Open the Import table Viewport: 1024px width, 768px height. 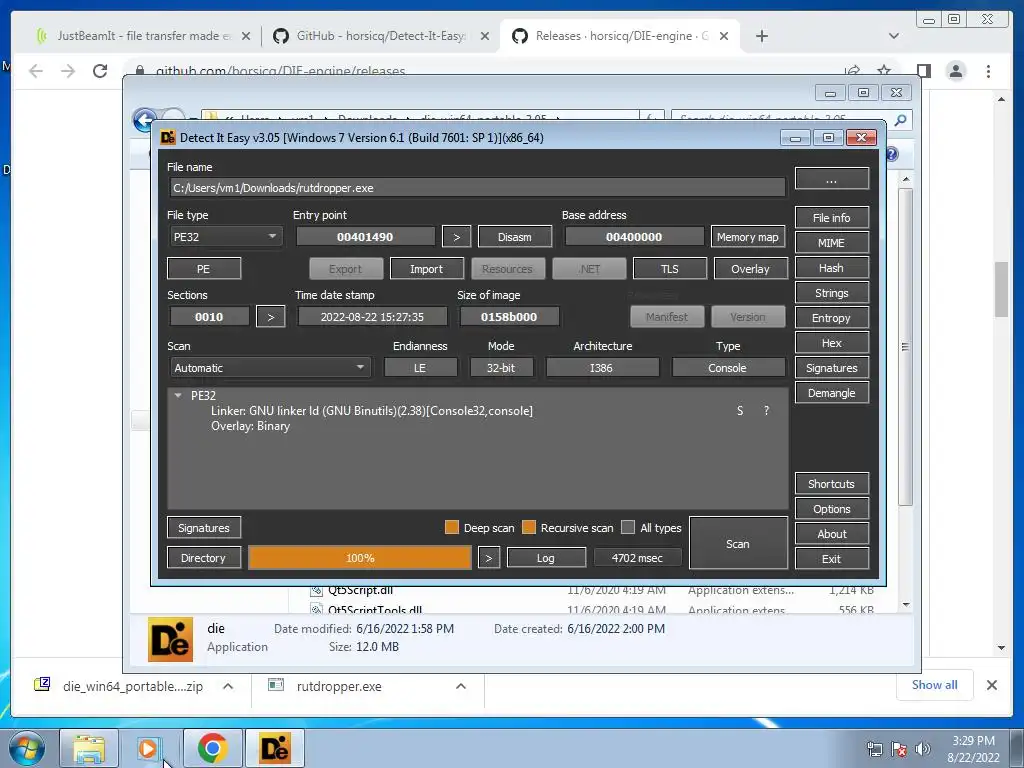(x=426, y=268)
